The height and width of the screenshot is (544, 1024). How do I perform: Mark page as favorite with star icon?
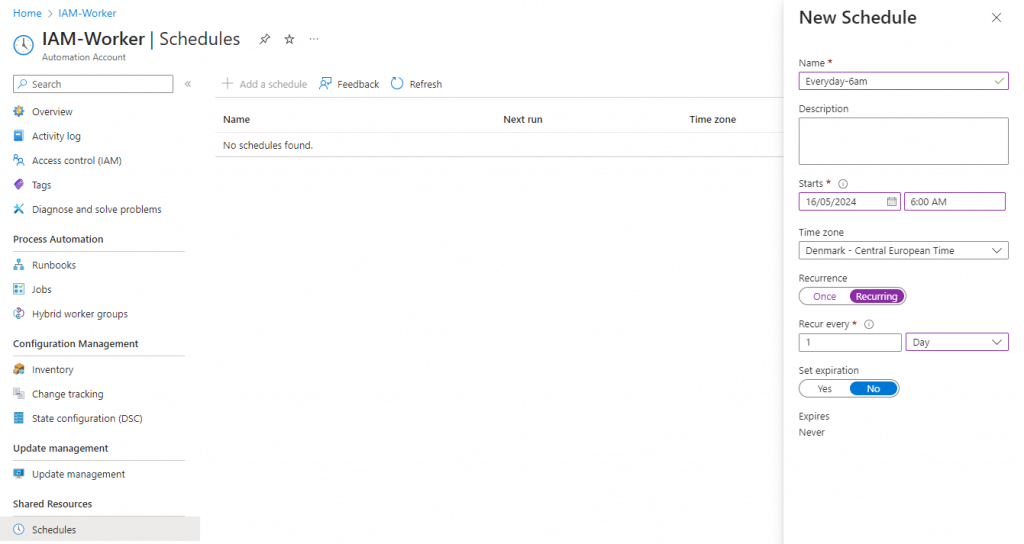point(289,39)
